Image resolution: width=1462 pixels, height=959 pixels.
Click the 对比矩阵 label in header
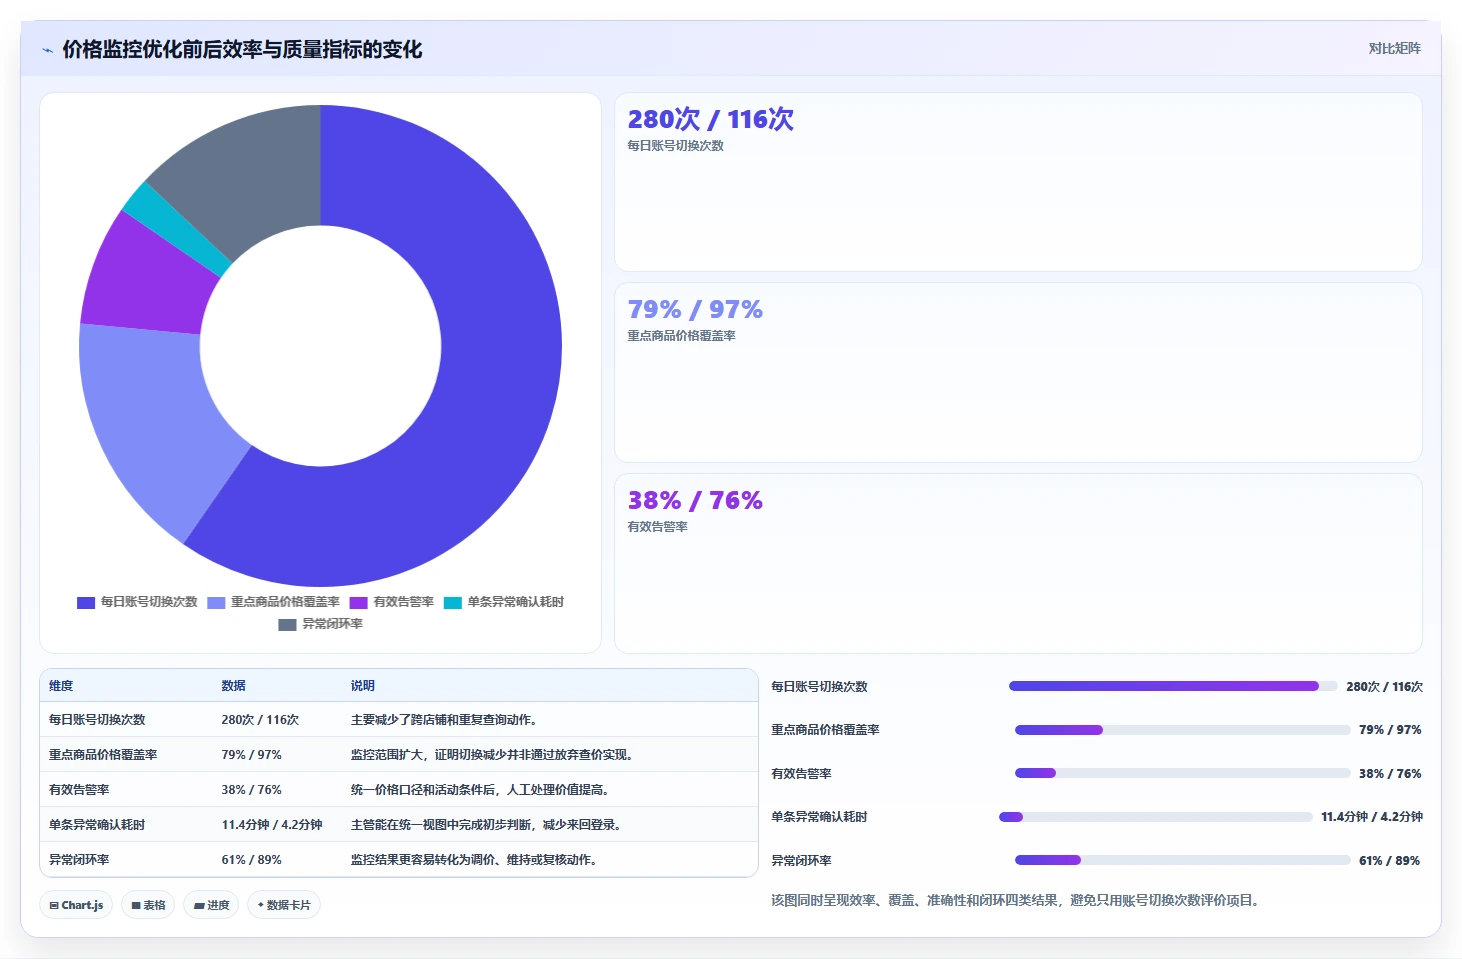tap(1394, 48)
